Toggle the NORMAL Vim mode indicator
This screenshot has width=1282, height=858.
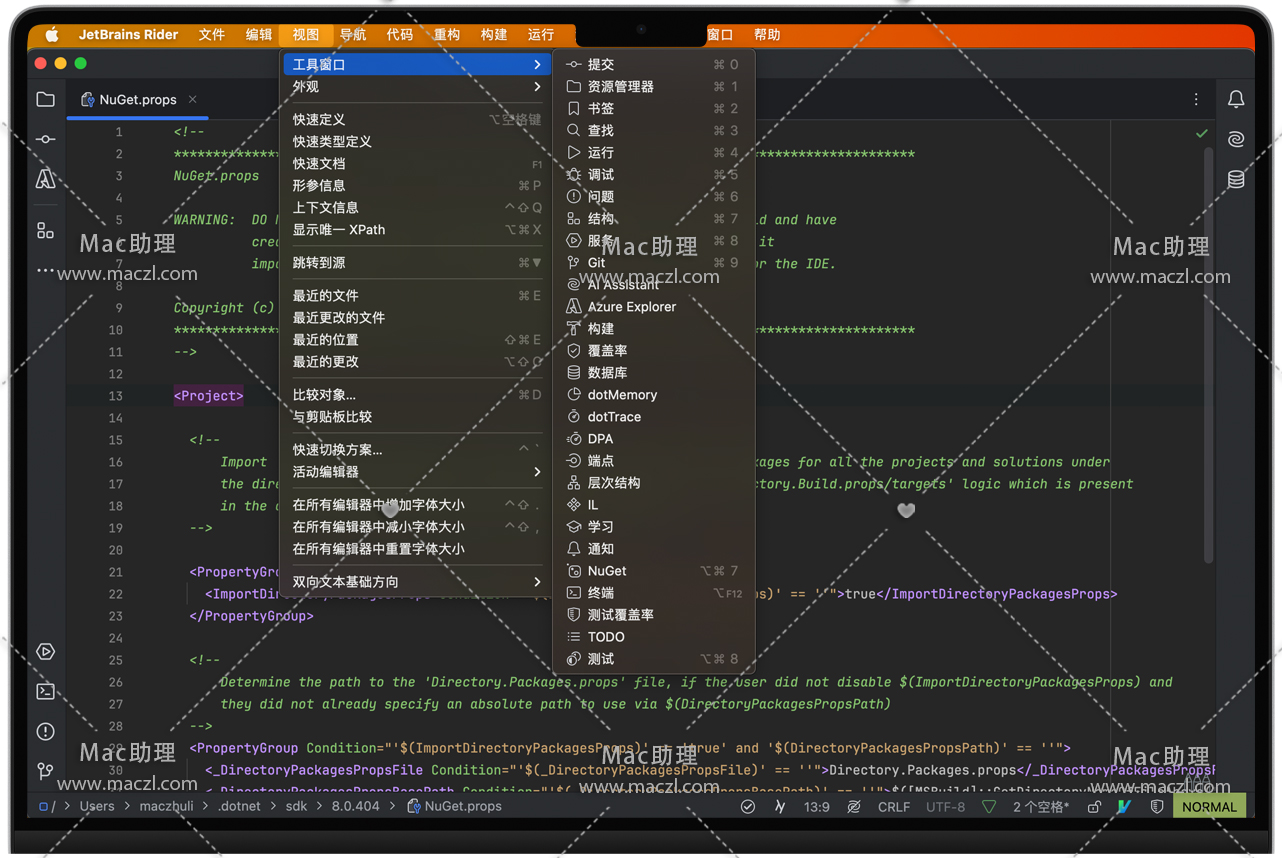point(1209,807)
